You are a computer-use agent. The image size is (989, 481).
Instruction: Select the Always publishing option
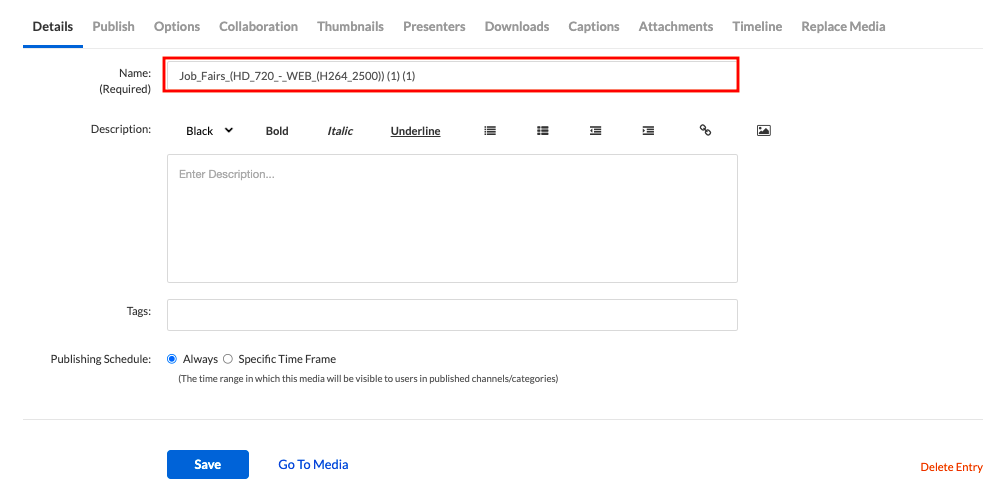click(172, 359)
